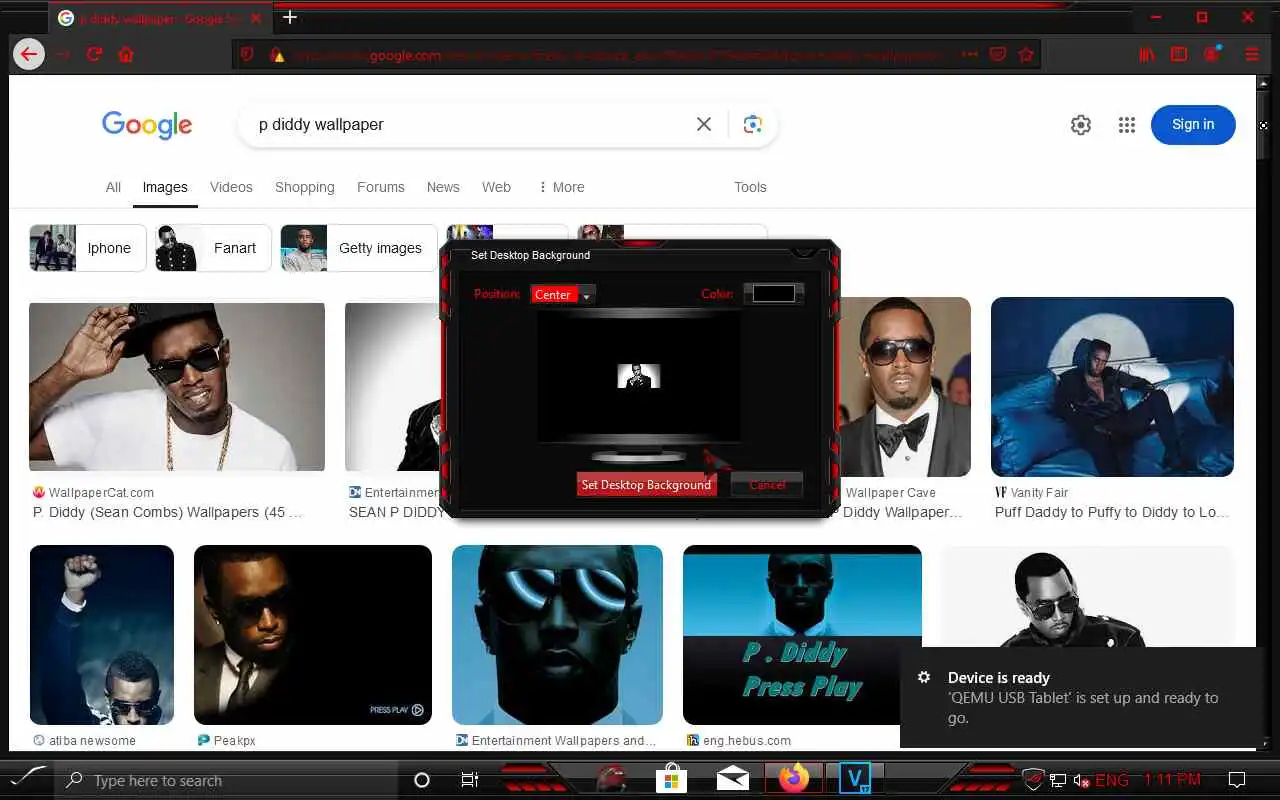The height and width of the screenshot is (800, 1280).
Task: Click the muted volume tray icon
Action: tap(1082, 780)
